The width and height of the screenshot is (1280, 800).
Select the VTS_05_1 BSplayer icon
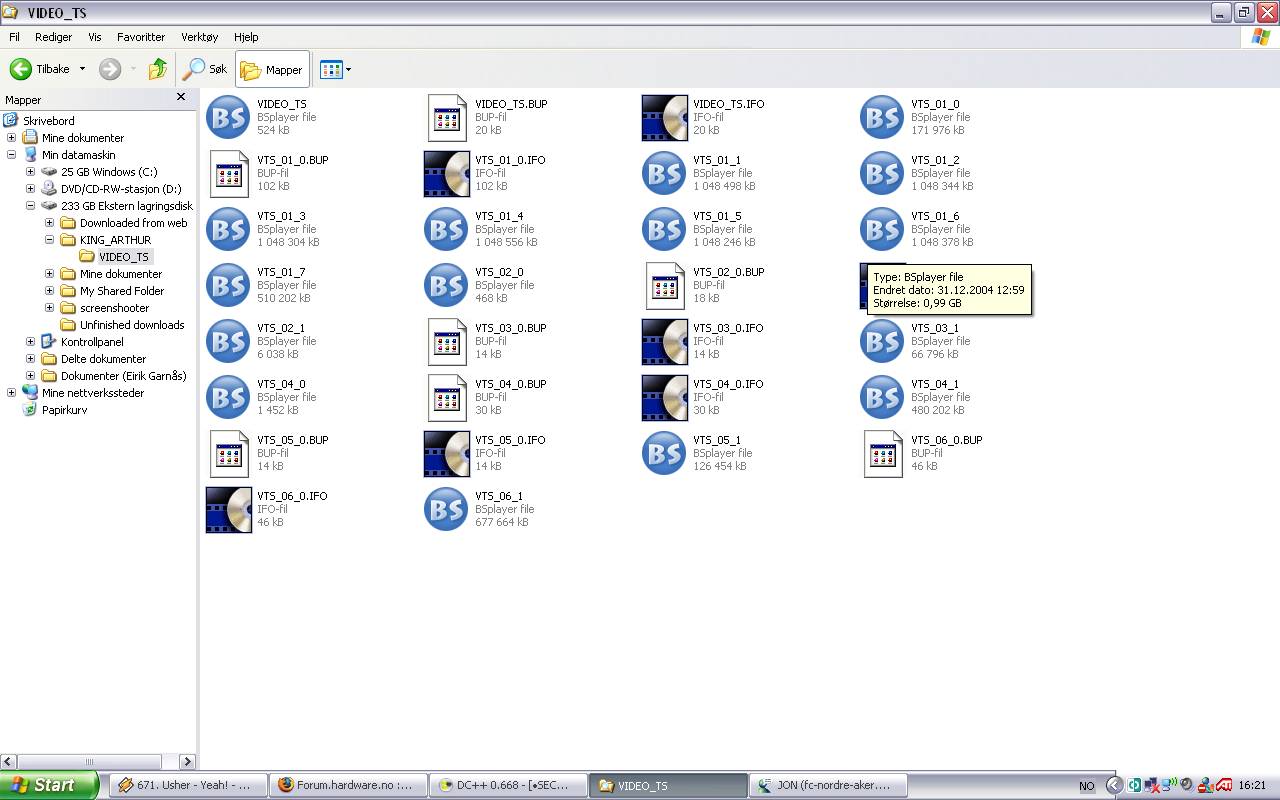[x=664, y=454]
